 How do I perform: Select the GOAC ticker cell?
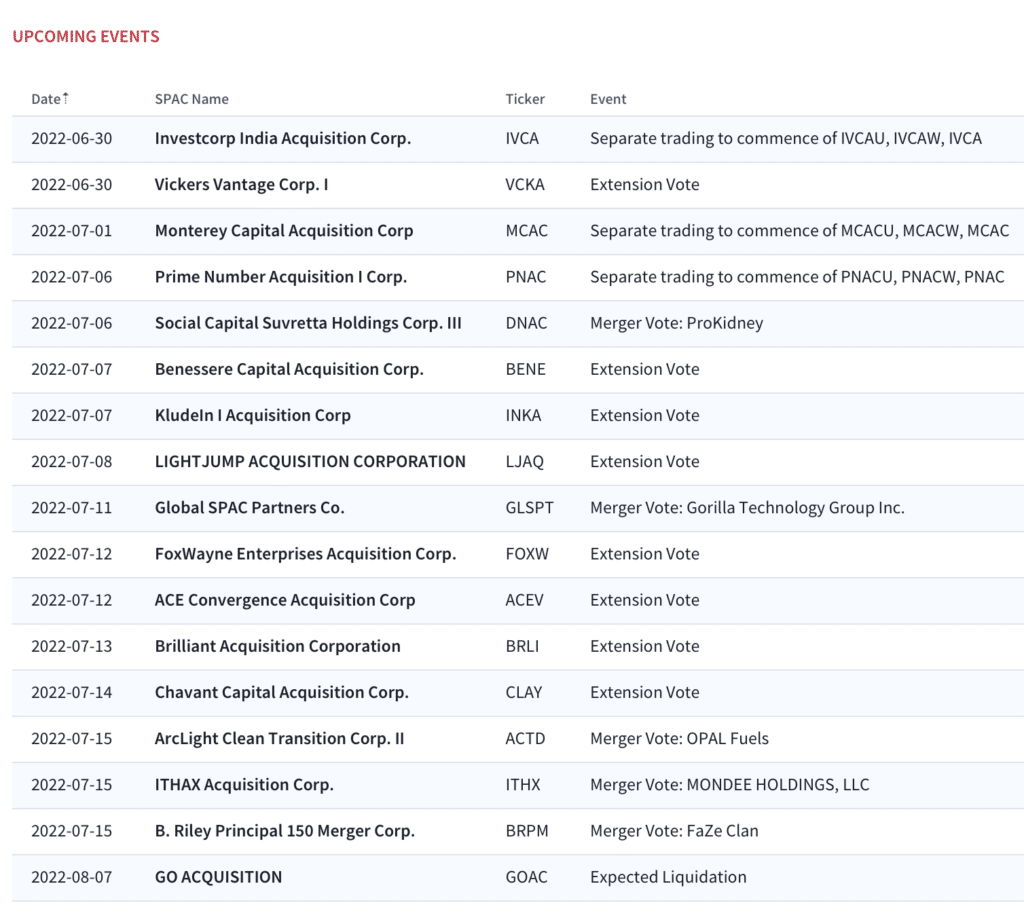(x=526, y=877)
